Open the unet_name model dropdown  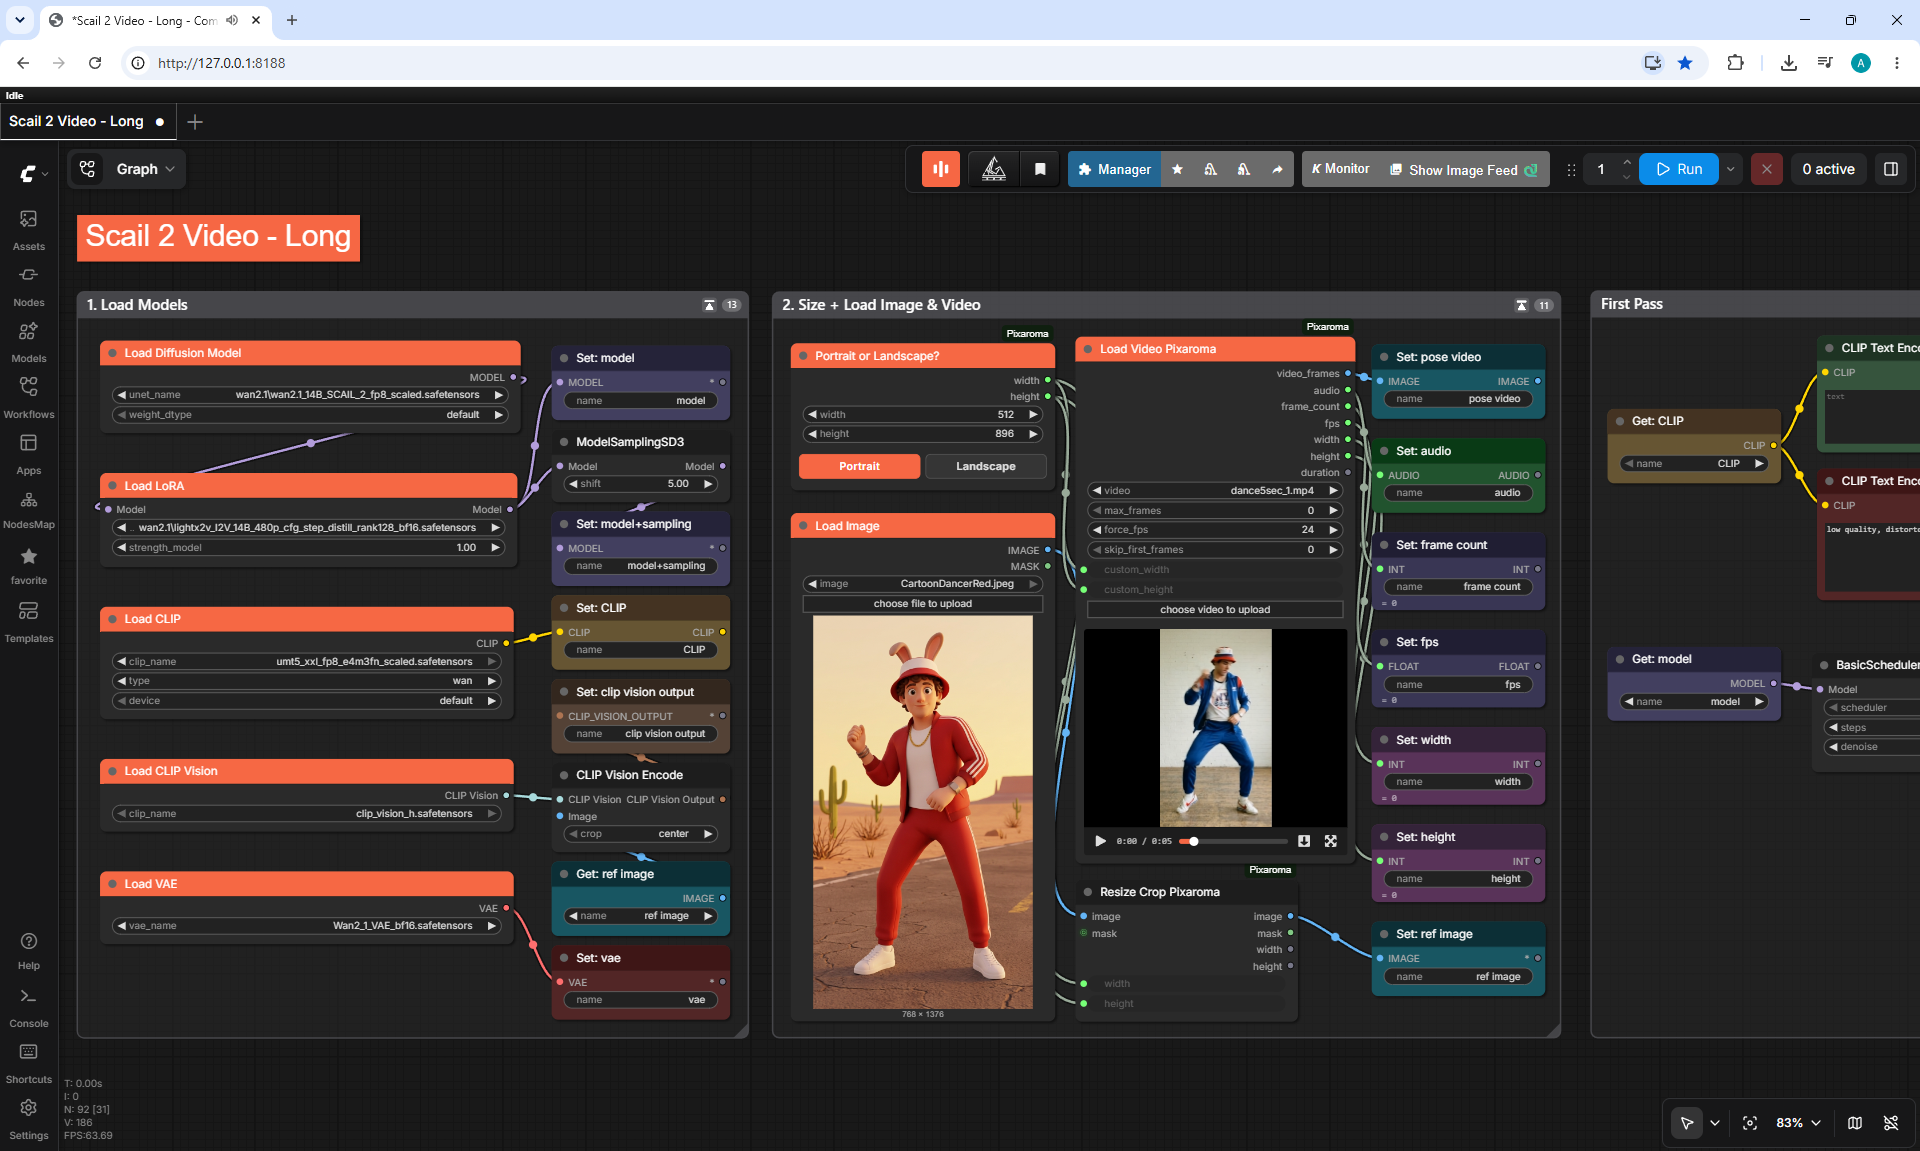click(310, 395)
